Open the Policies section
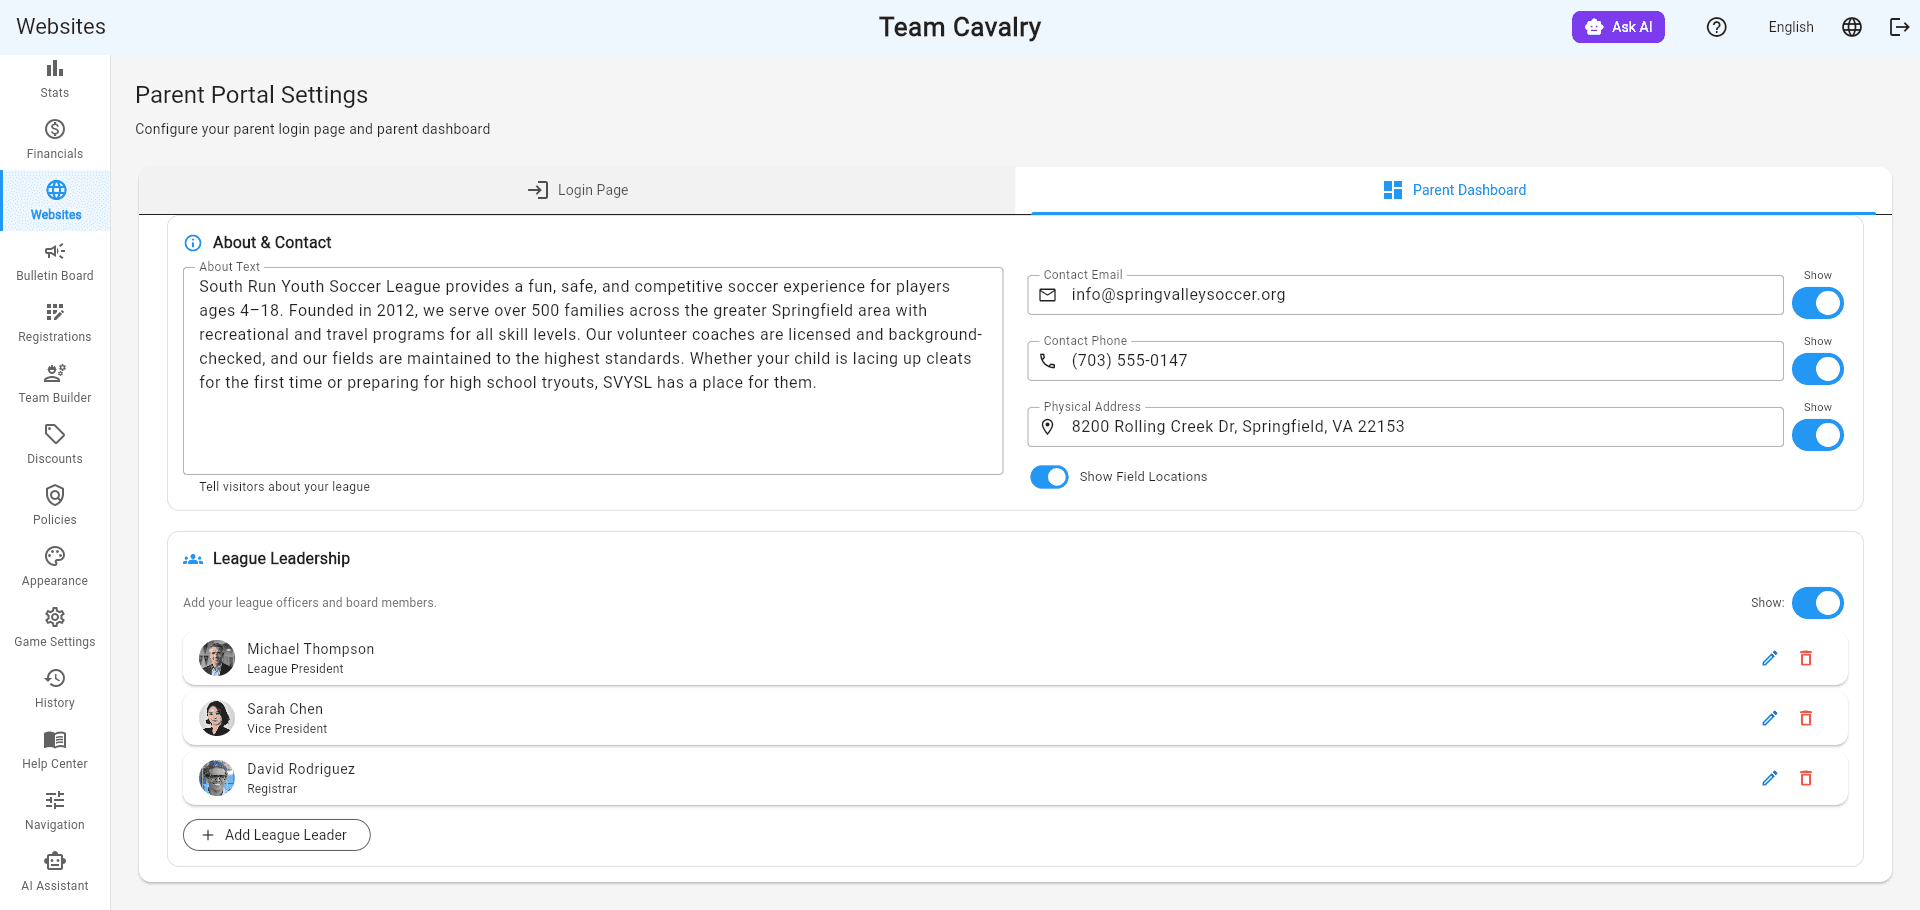This screenshot has height=910, width=1920. click(55, 506)
